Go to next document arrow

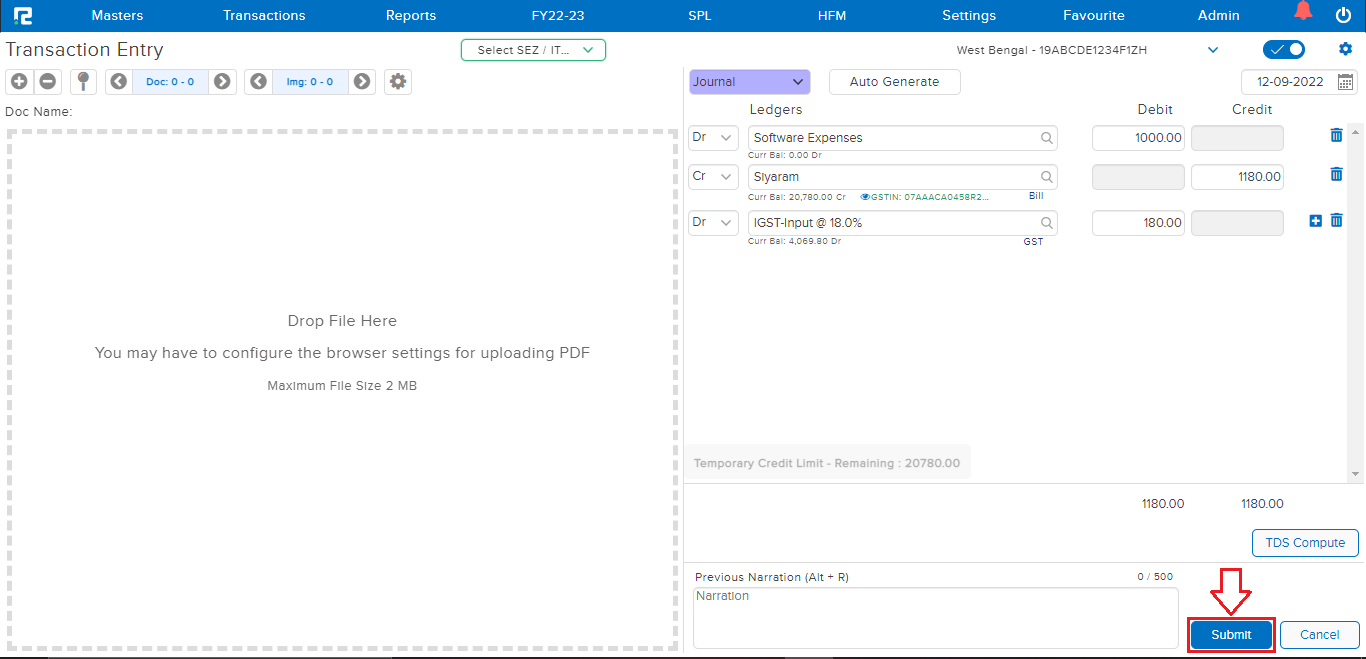click(222, 82)
